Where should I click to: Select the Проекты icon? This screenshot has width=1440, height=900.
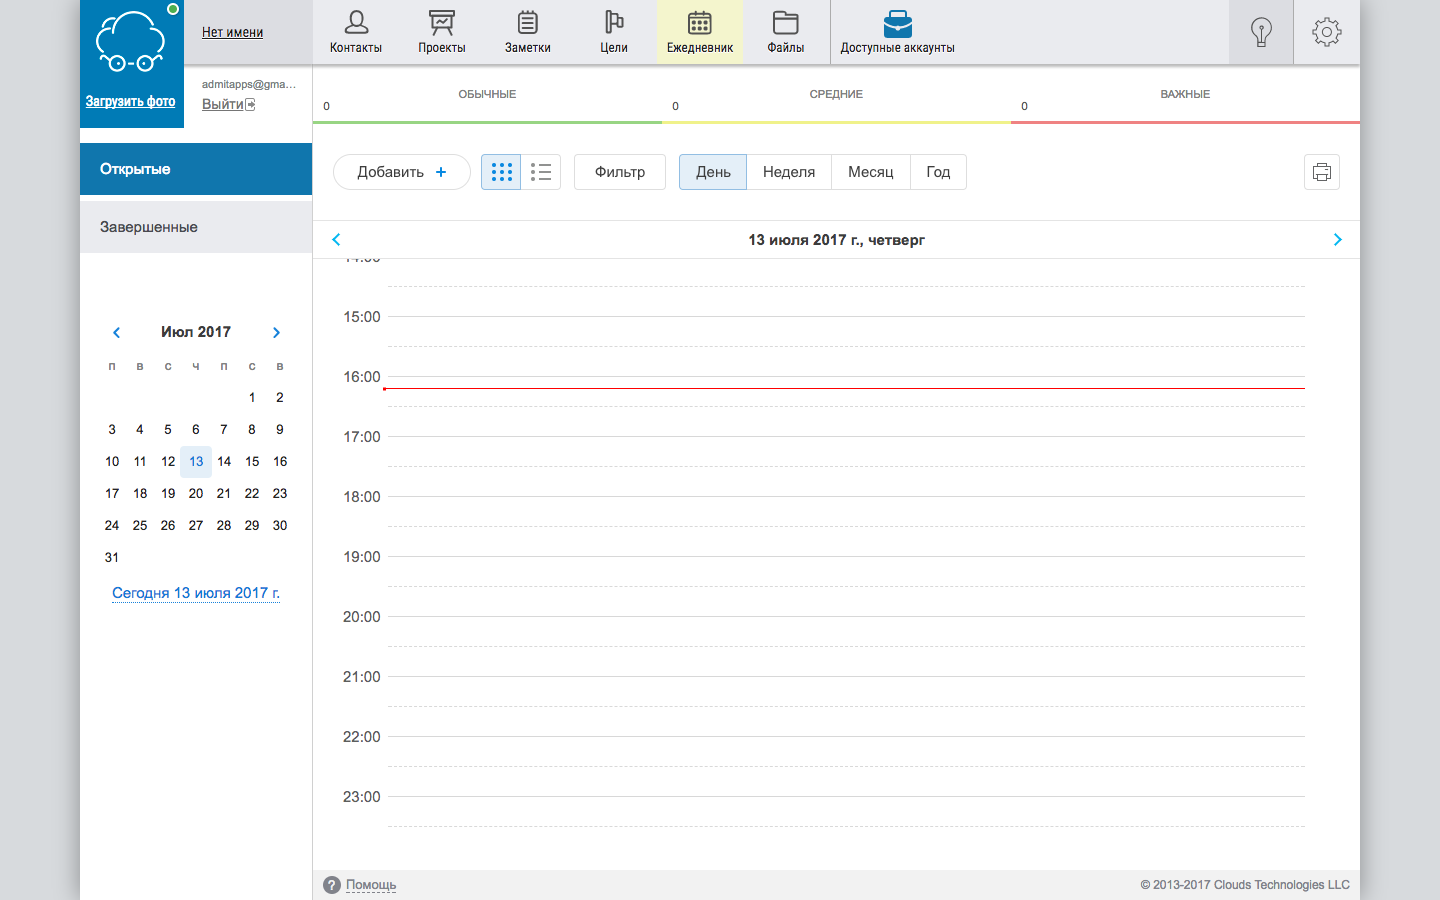click(x=441, y=31)
